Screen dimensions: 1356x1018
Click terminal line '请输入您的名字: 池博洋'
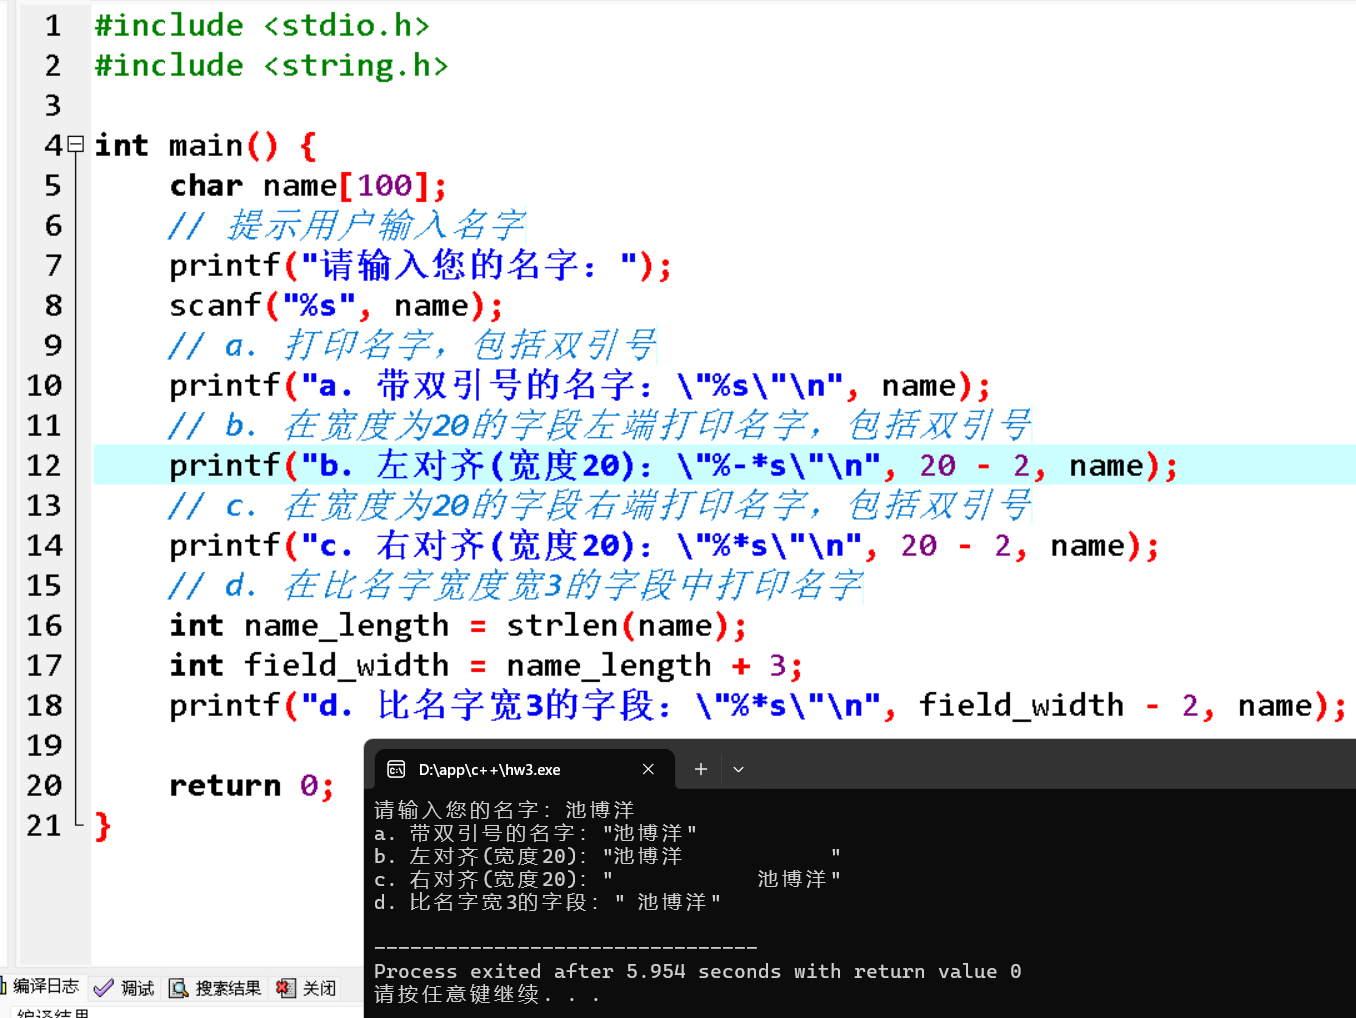[504, 810]
